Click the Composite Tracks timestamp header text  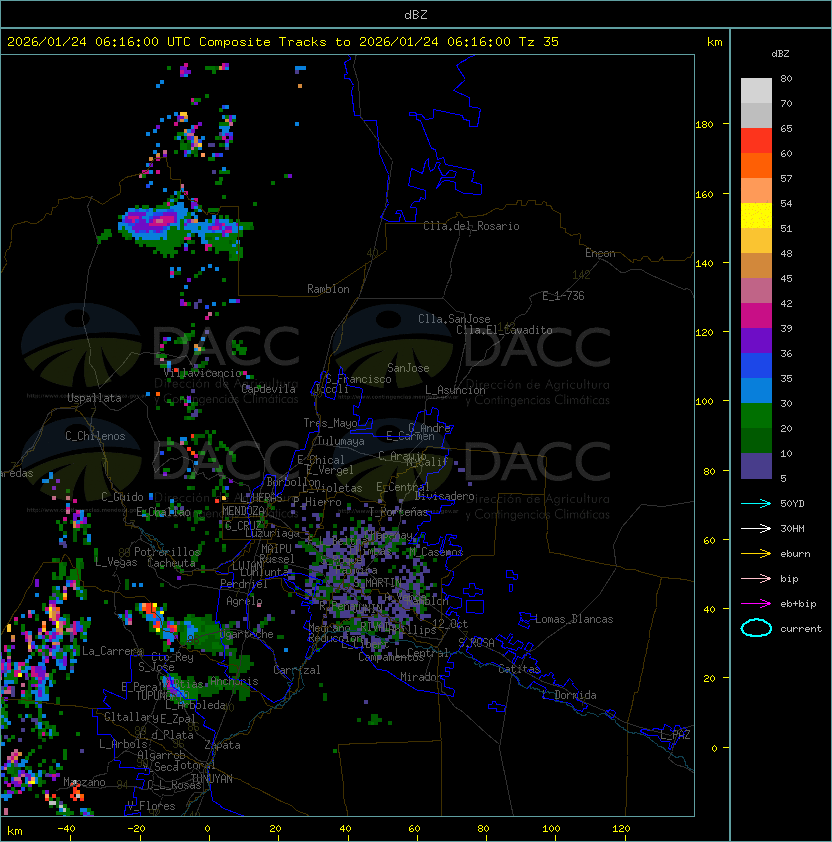click(x=283, y=42)
